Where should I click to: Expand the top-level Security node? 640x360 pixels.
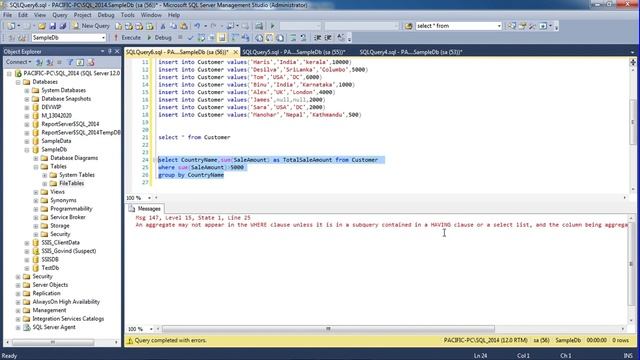click(18, 277)
